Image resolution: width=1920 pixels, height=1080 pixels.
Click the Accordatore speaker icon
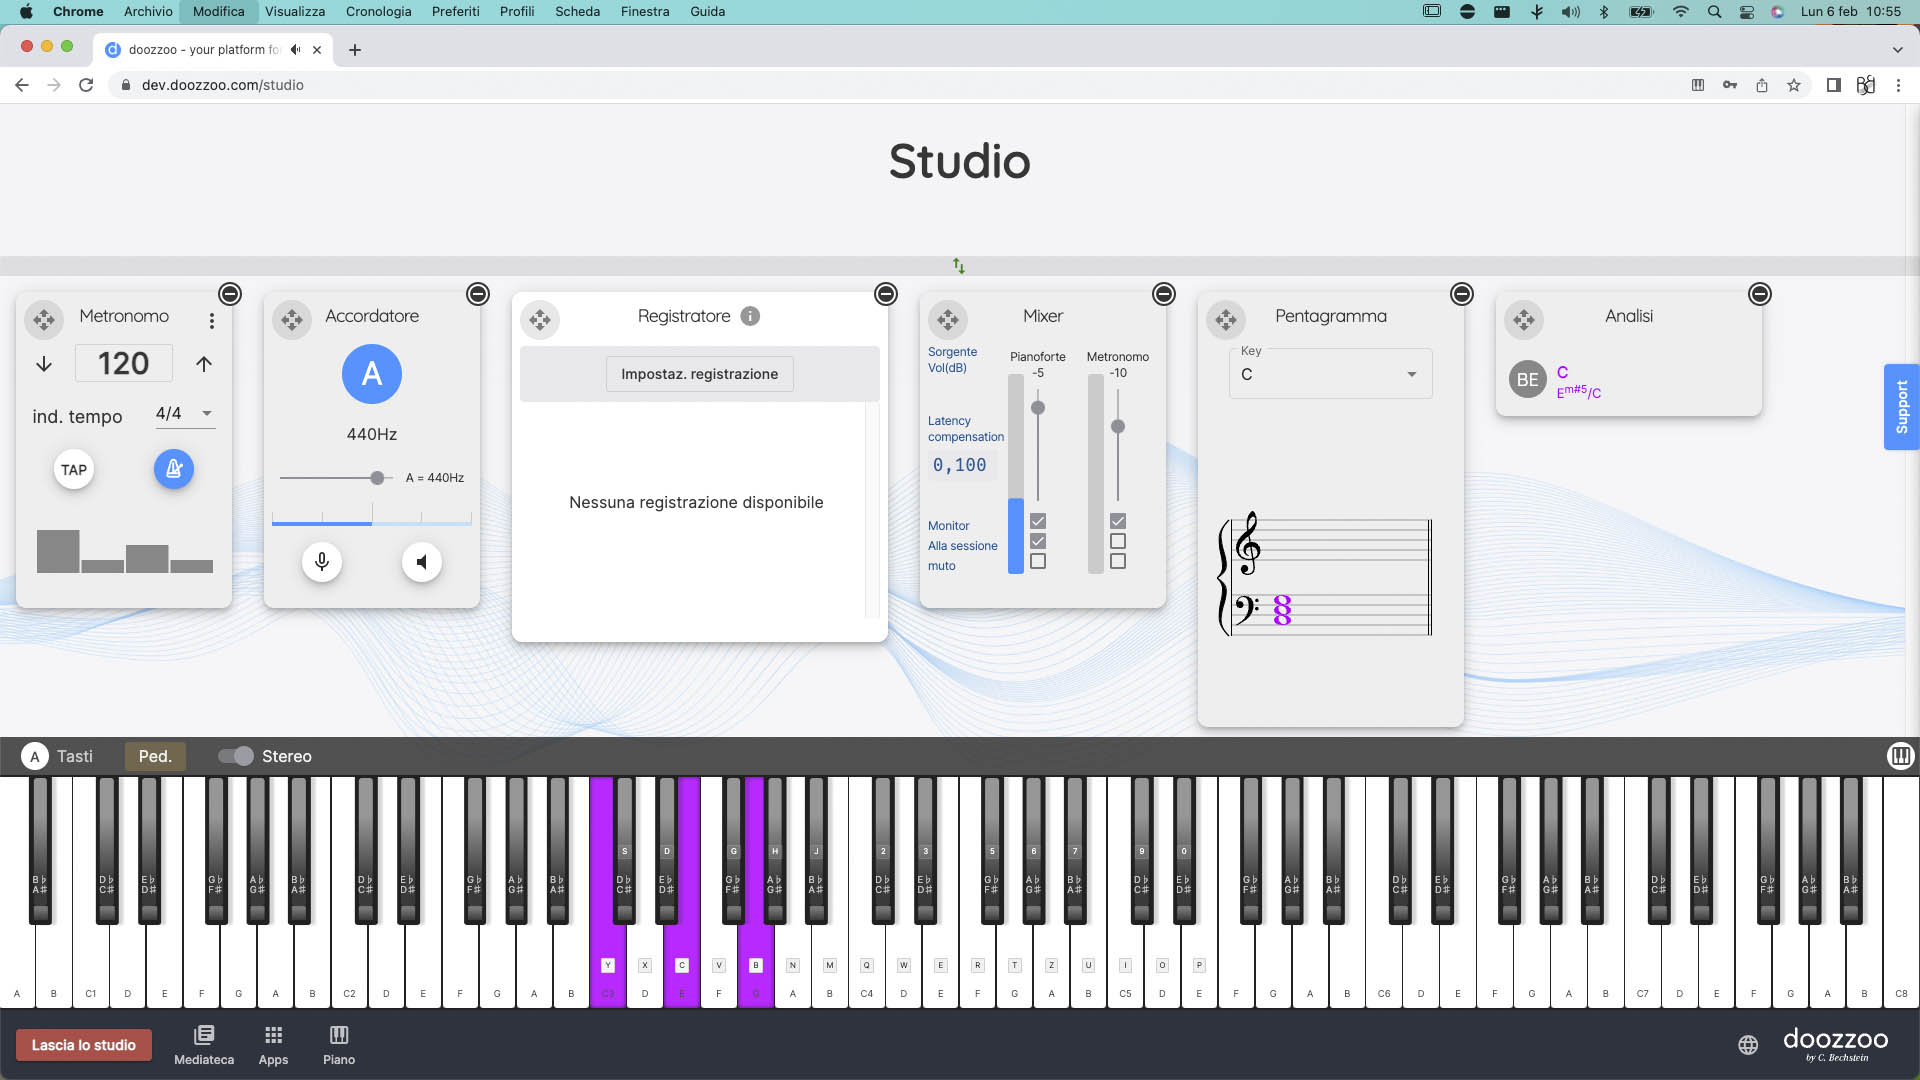click(421, 562)
